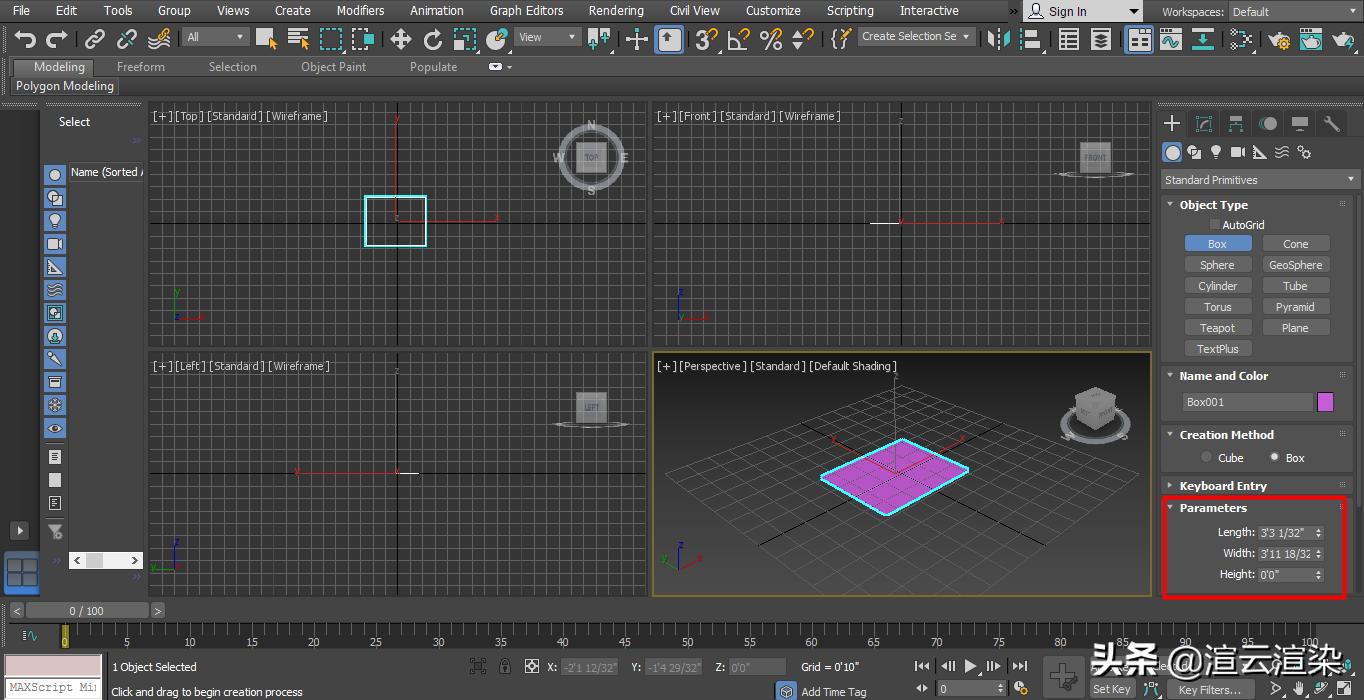Collapse the Parameters rollout
Image resolution: width=1364 pixels, height=700 pixels.
point(1212,507)
